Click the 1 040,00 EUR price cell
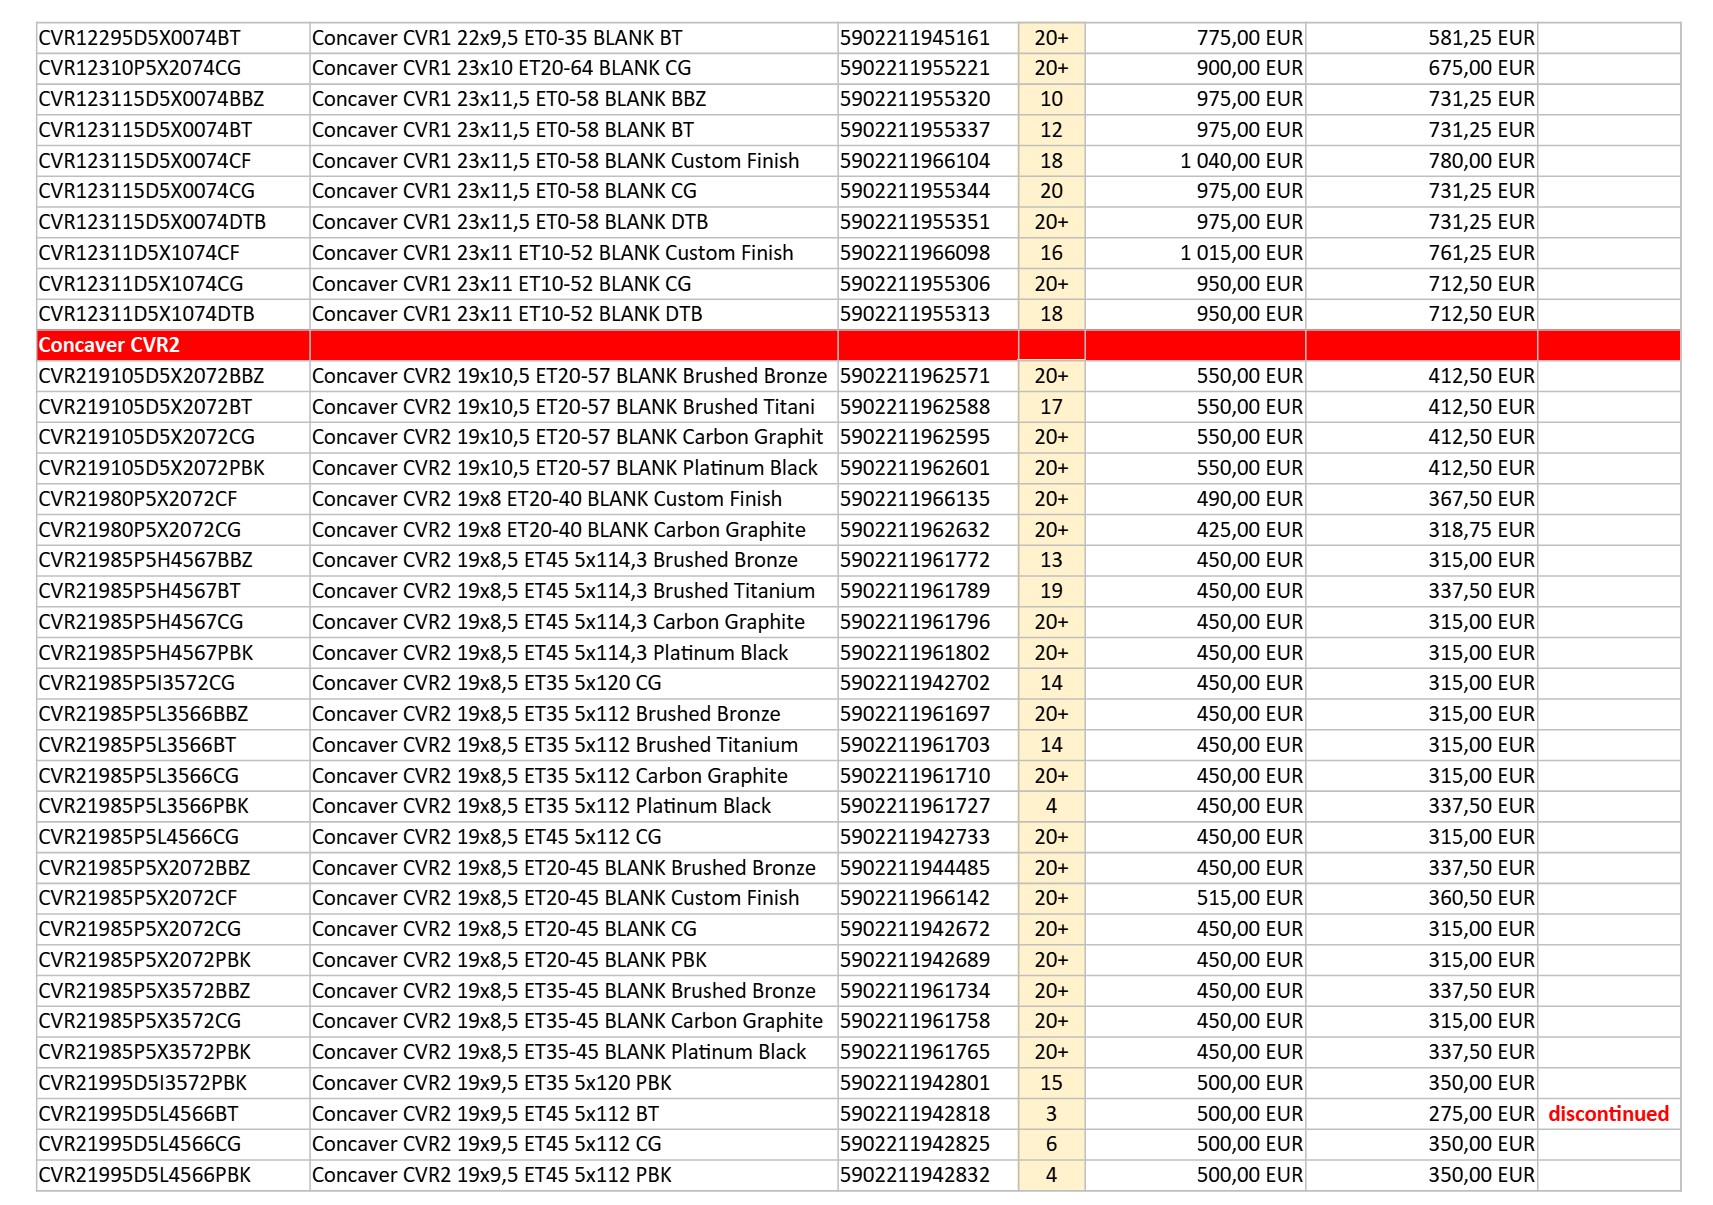1713x1205 pixels. 1241,161
